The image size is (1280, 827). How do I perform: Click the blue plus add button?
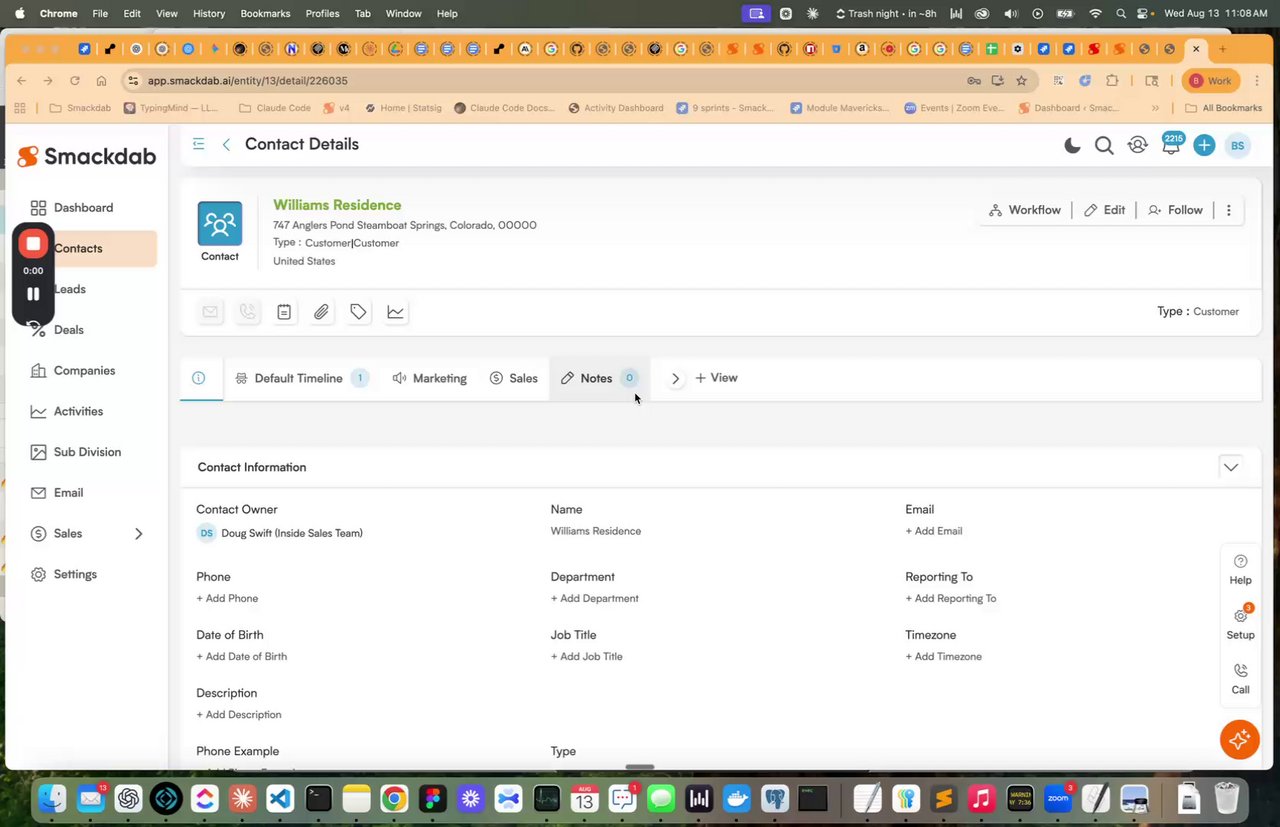[1204, 146]
